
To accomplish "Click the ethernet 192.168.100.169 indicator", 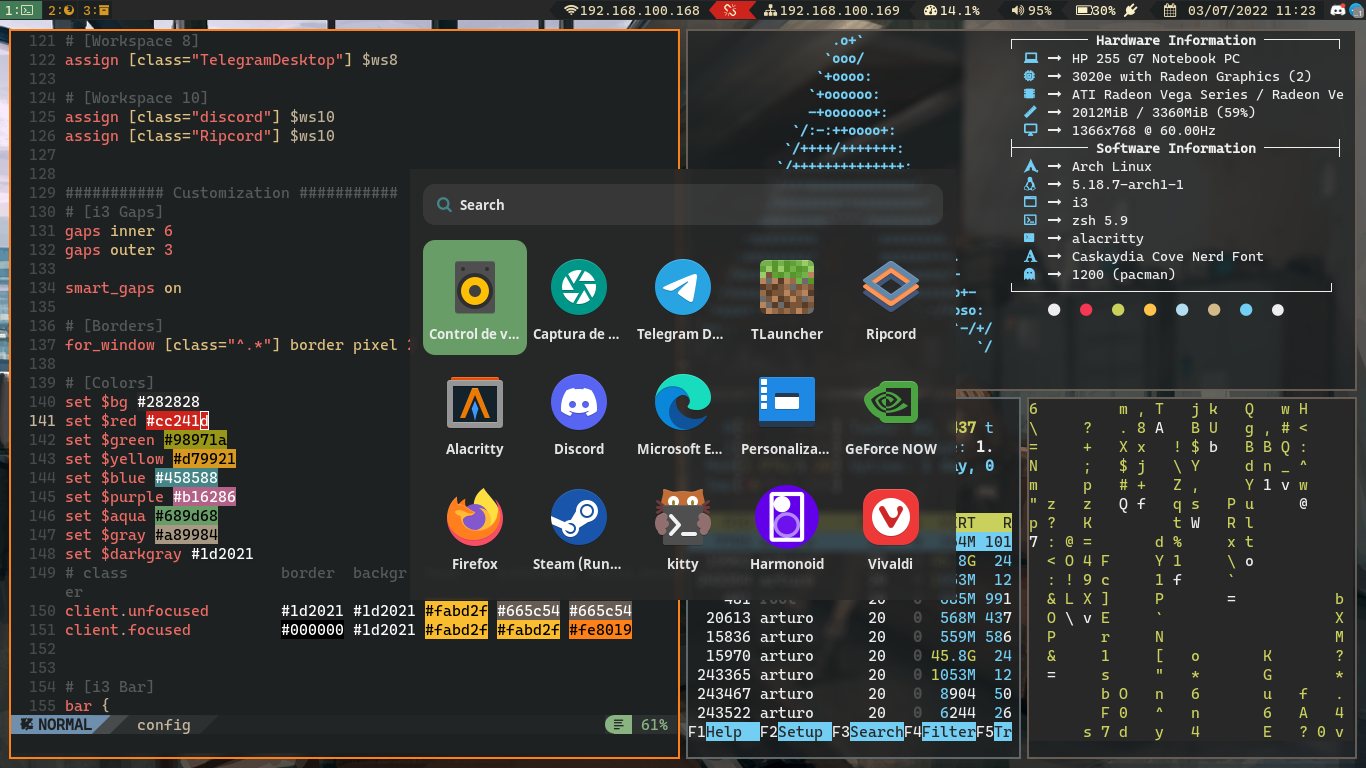I will click(x=832, y=10).
